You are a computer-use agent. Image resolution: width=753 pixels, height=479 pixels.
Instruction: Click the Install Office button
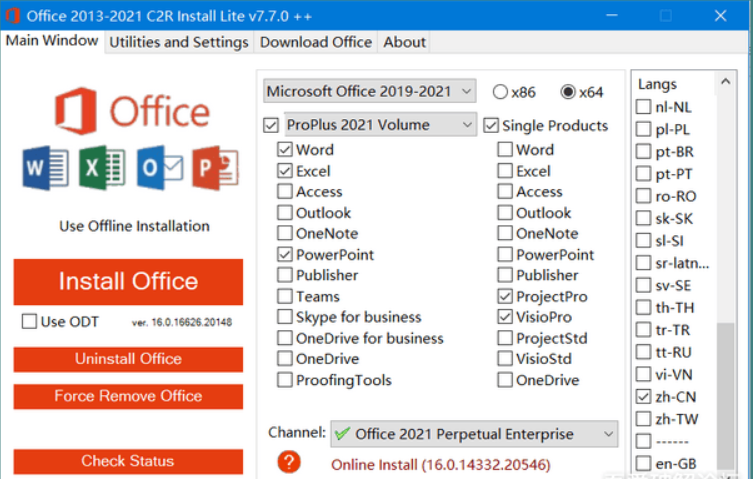click(x=128, y=282)
